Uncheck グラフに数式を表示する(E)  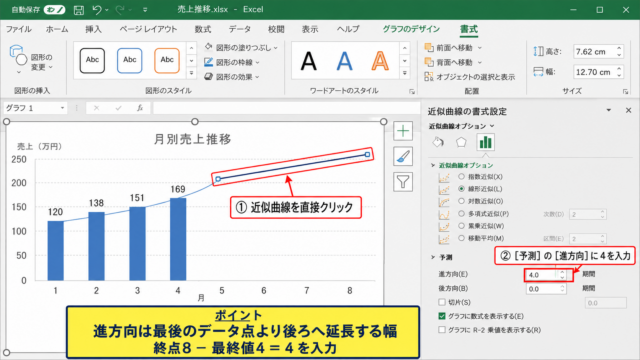[x=442, y=316]
